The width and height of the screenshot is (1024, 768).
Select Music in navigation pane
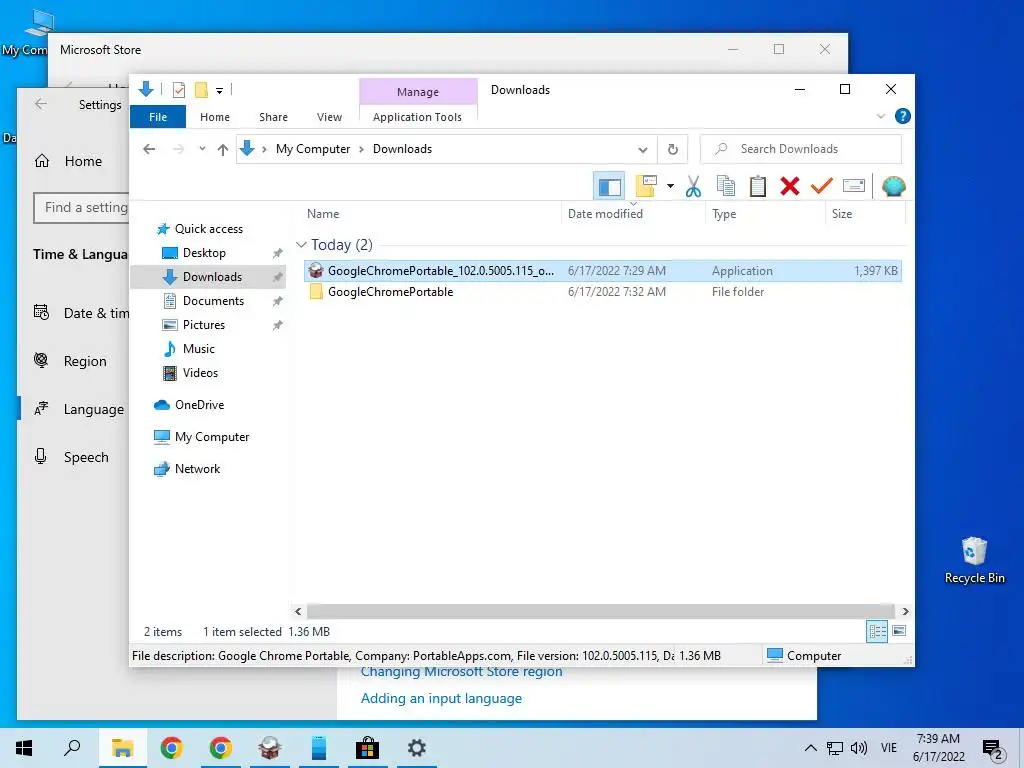click(198, 349)
